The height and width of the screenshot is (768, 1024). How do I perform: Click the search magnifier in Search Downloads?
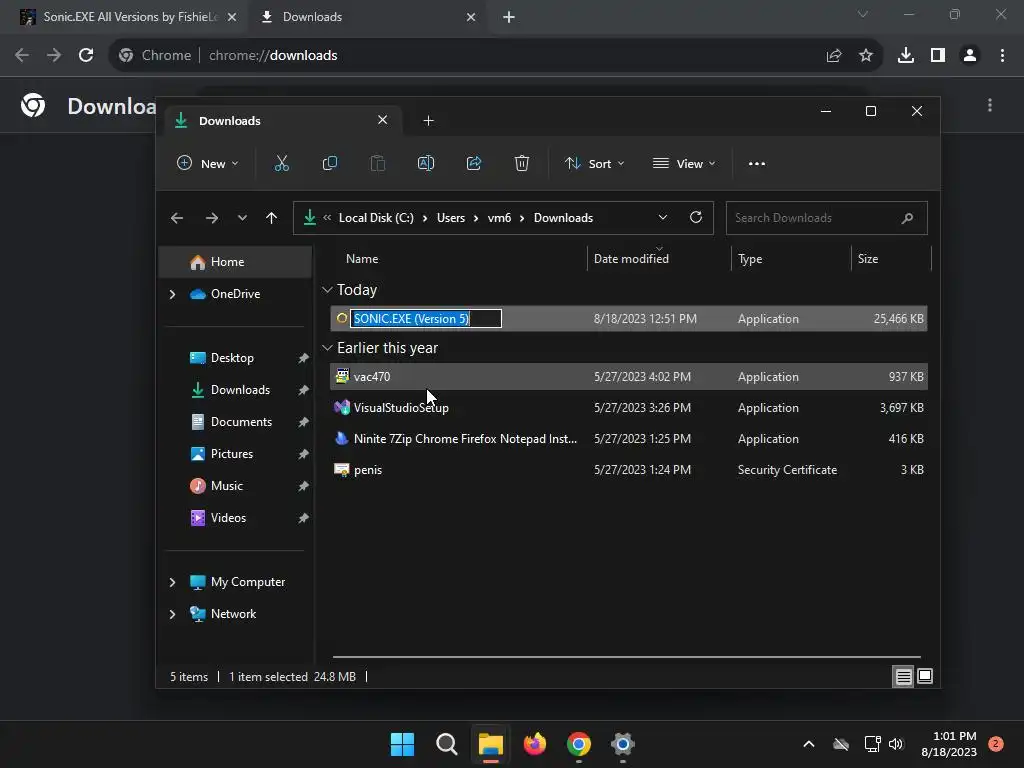(x=907, y=218)
